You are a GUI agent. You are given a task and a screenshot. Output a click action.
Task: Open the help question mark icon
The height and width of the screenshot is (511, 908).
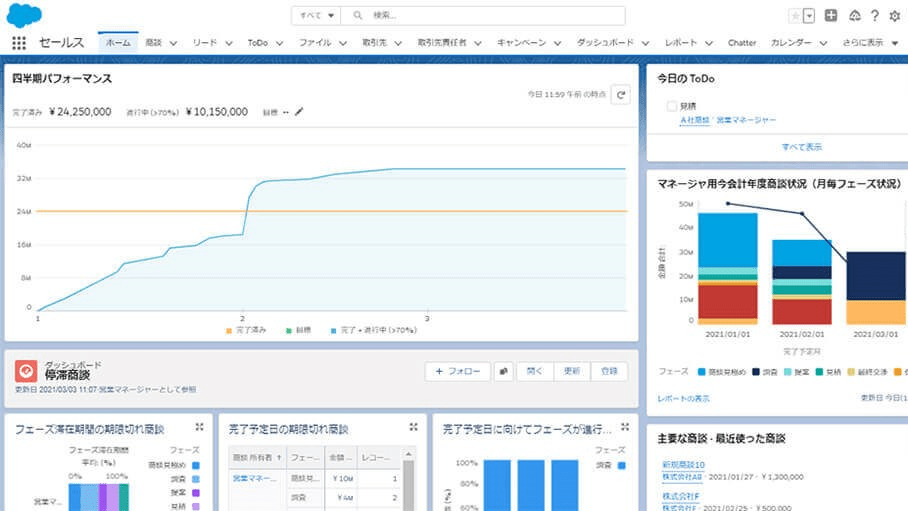875,16
